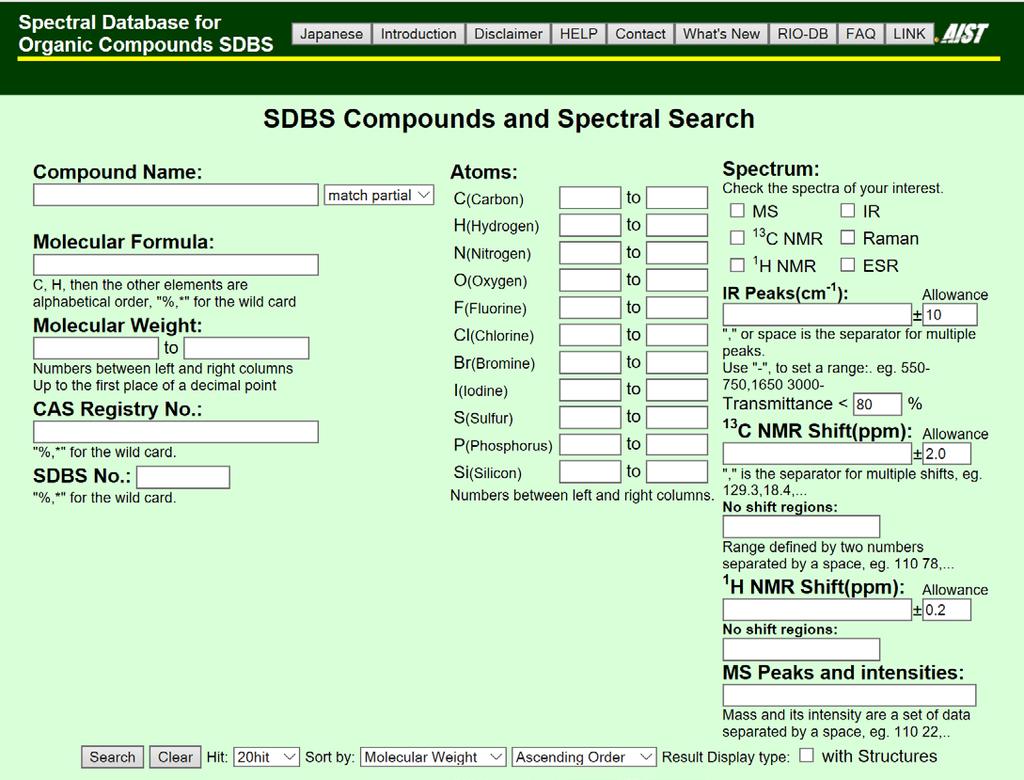Viewport: 1024px width, 780px height.
Task: Toggle the 1H NMR checkbox
Action: (737, 265)
